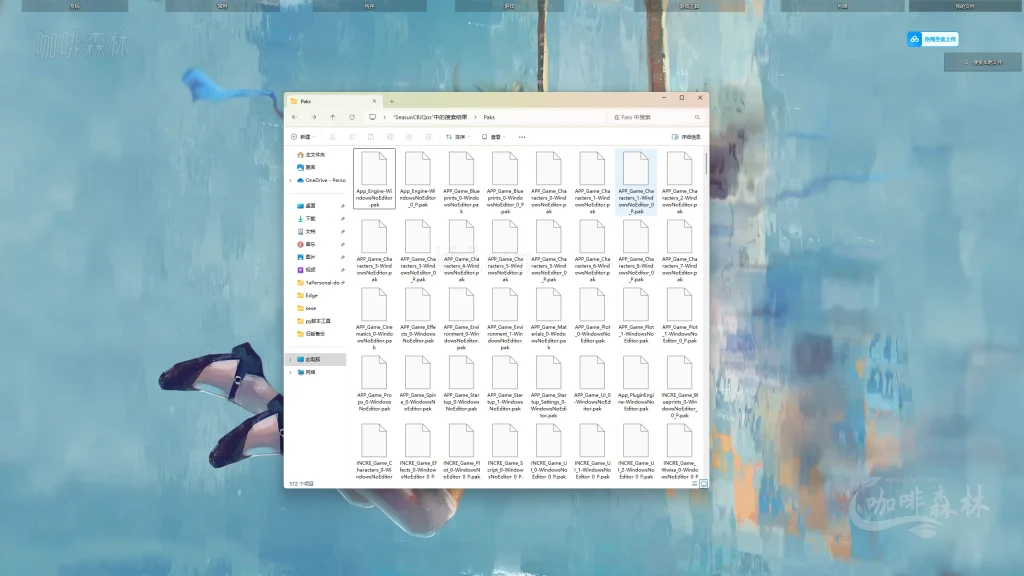Click the Back navigation arrow
Viewport: 1024px width, 576px height.
click(294, 117)
